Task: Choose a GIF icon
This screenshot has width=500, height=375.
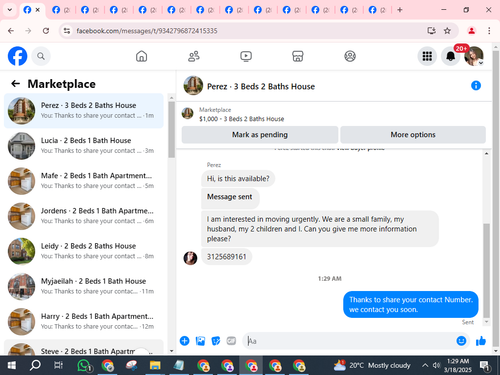Action: coord(231,341)
